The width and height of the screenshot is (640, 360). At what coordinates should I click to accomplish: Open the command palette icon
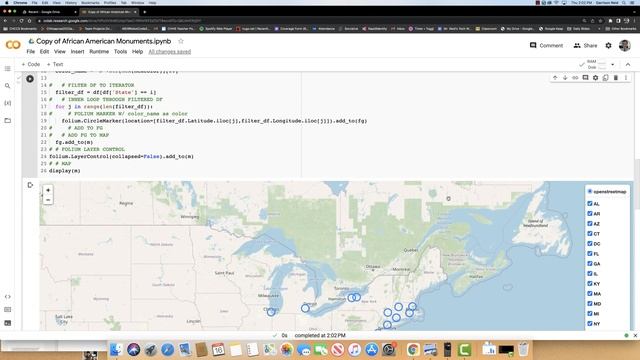click(7, 310)
